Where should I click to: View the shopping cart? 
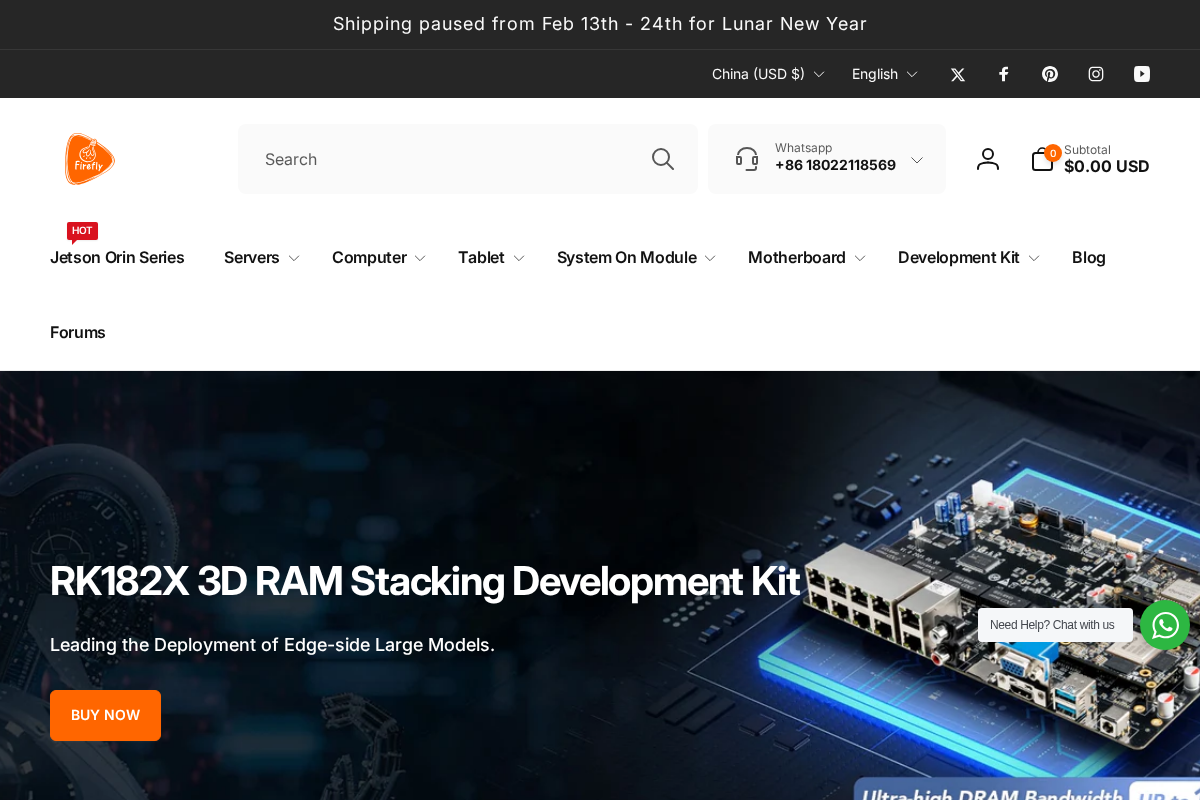[x=1040, y=158]
